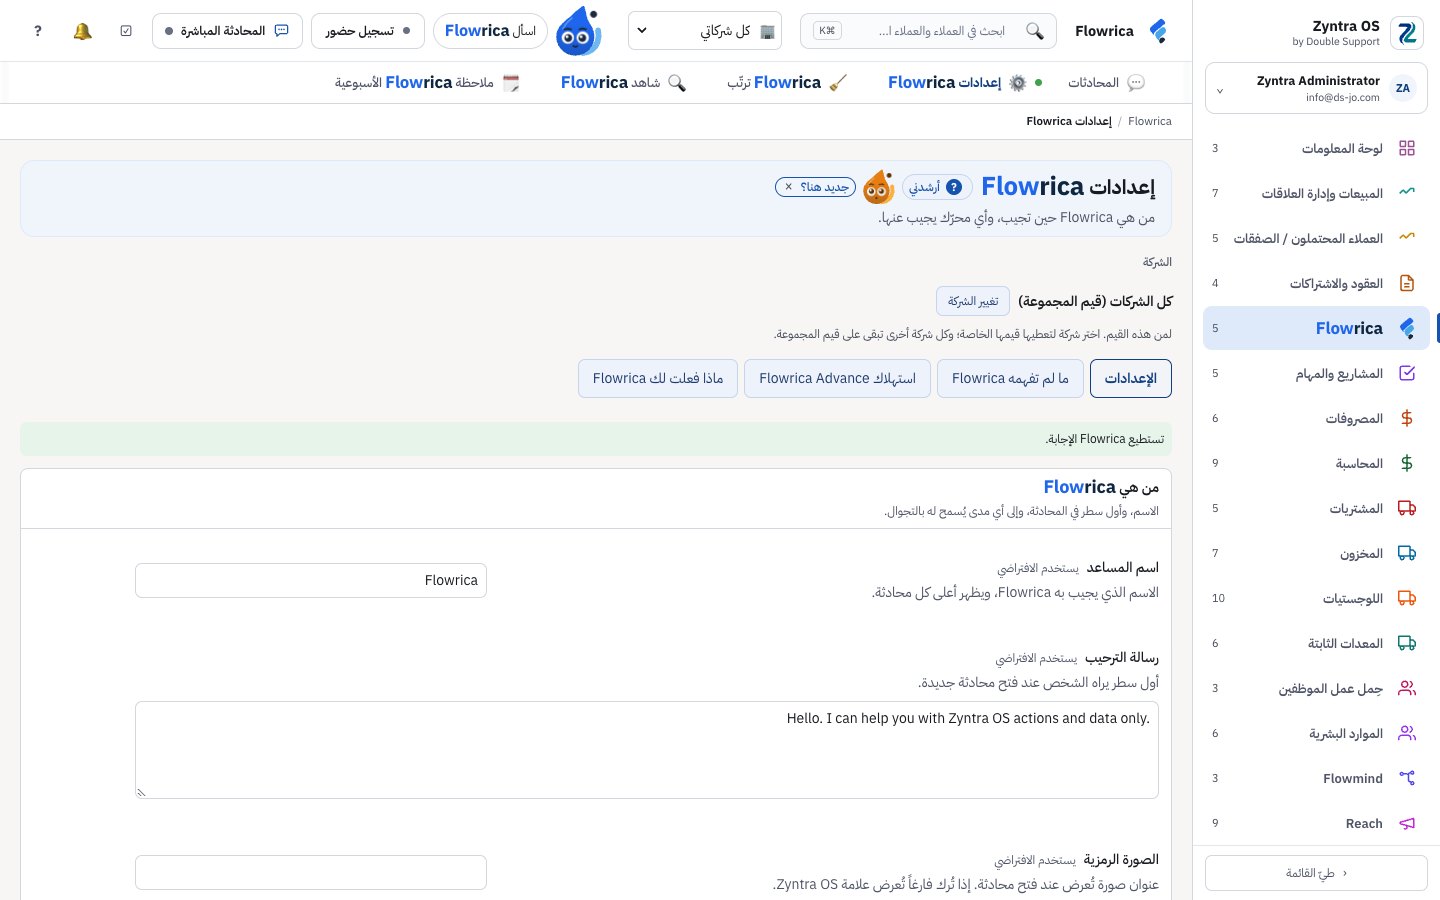Click Flowrica breadcrumb link
Image resolution: width=1440 pixels, height=900 pixels.
point(1150,121)
